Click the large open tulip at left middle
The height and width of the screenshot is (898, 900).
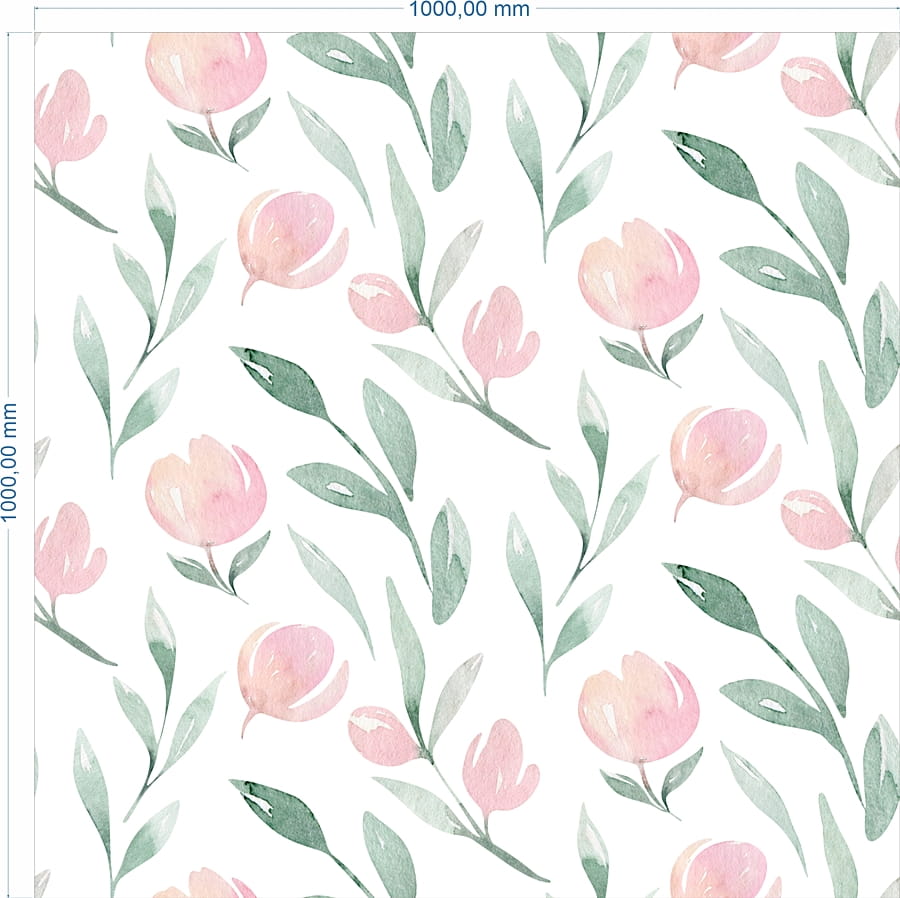[206, 491]
